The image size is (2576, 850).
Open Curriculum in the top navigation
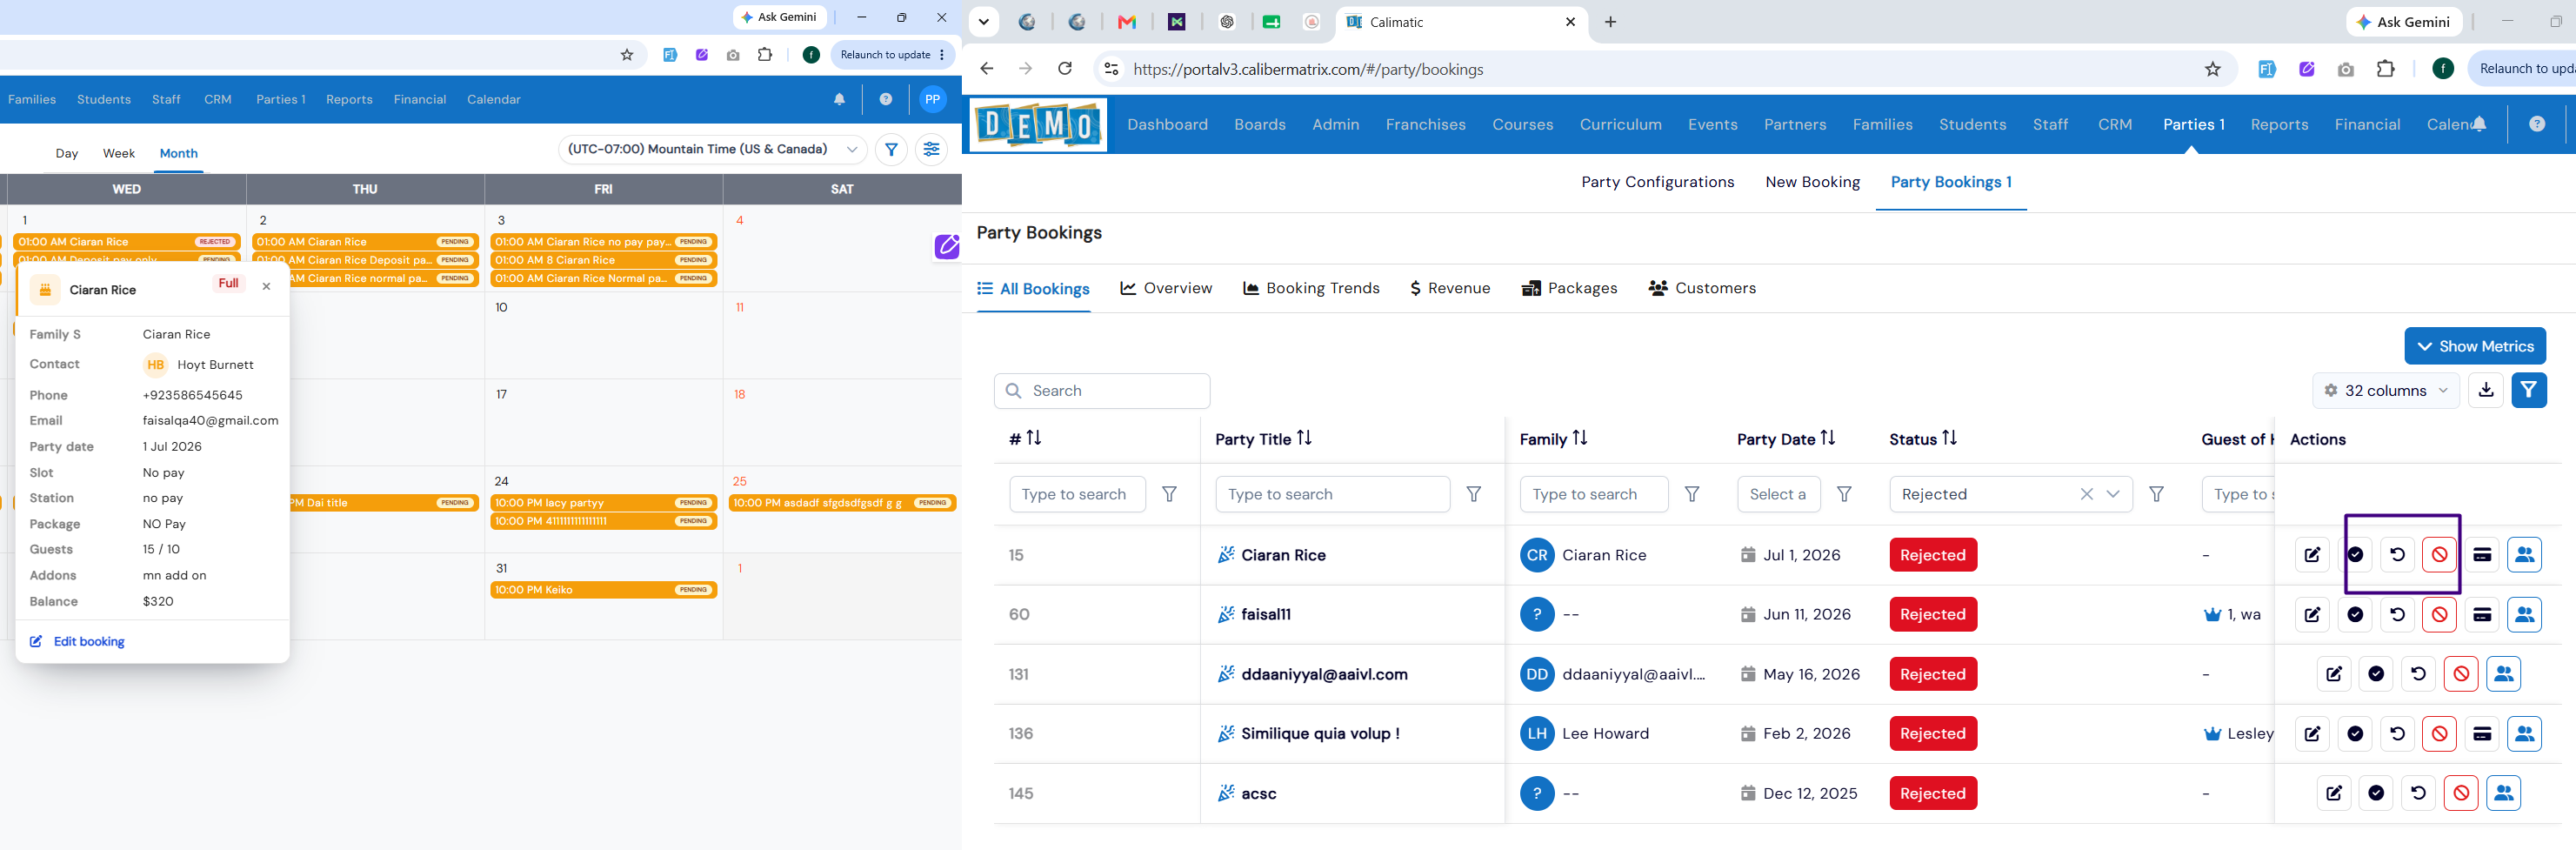tap(1620, 124)
